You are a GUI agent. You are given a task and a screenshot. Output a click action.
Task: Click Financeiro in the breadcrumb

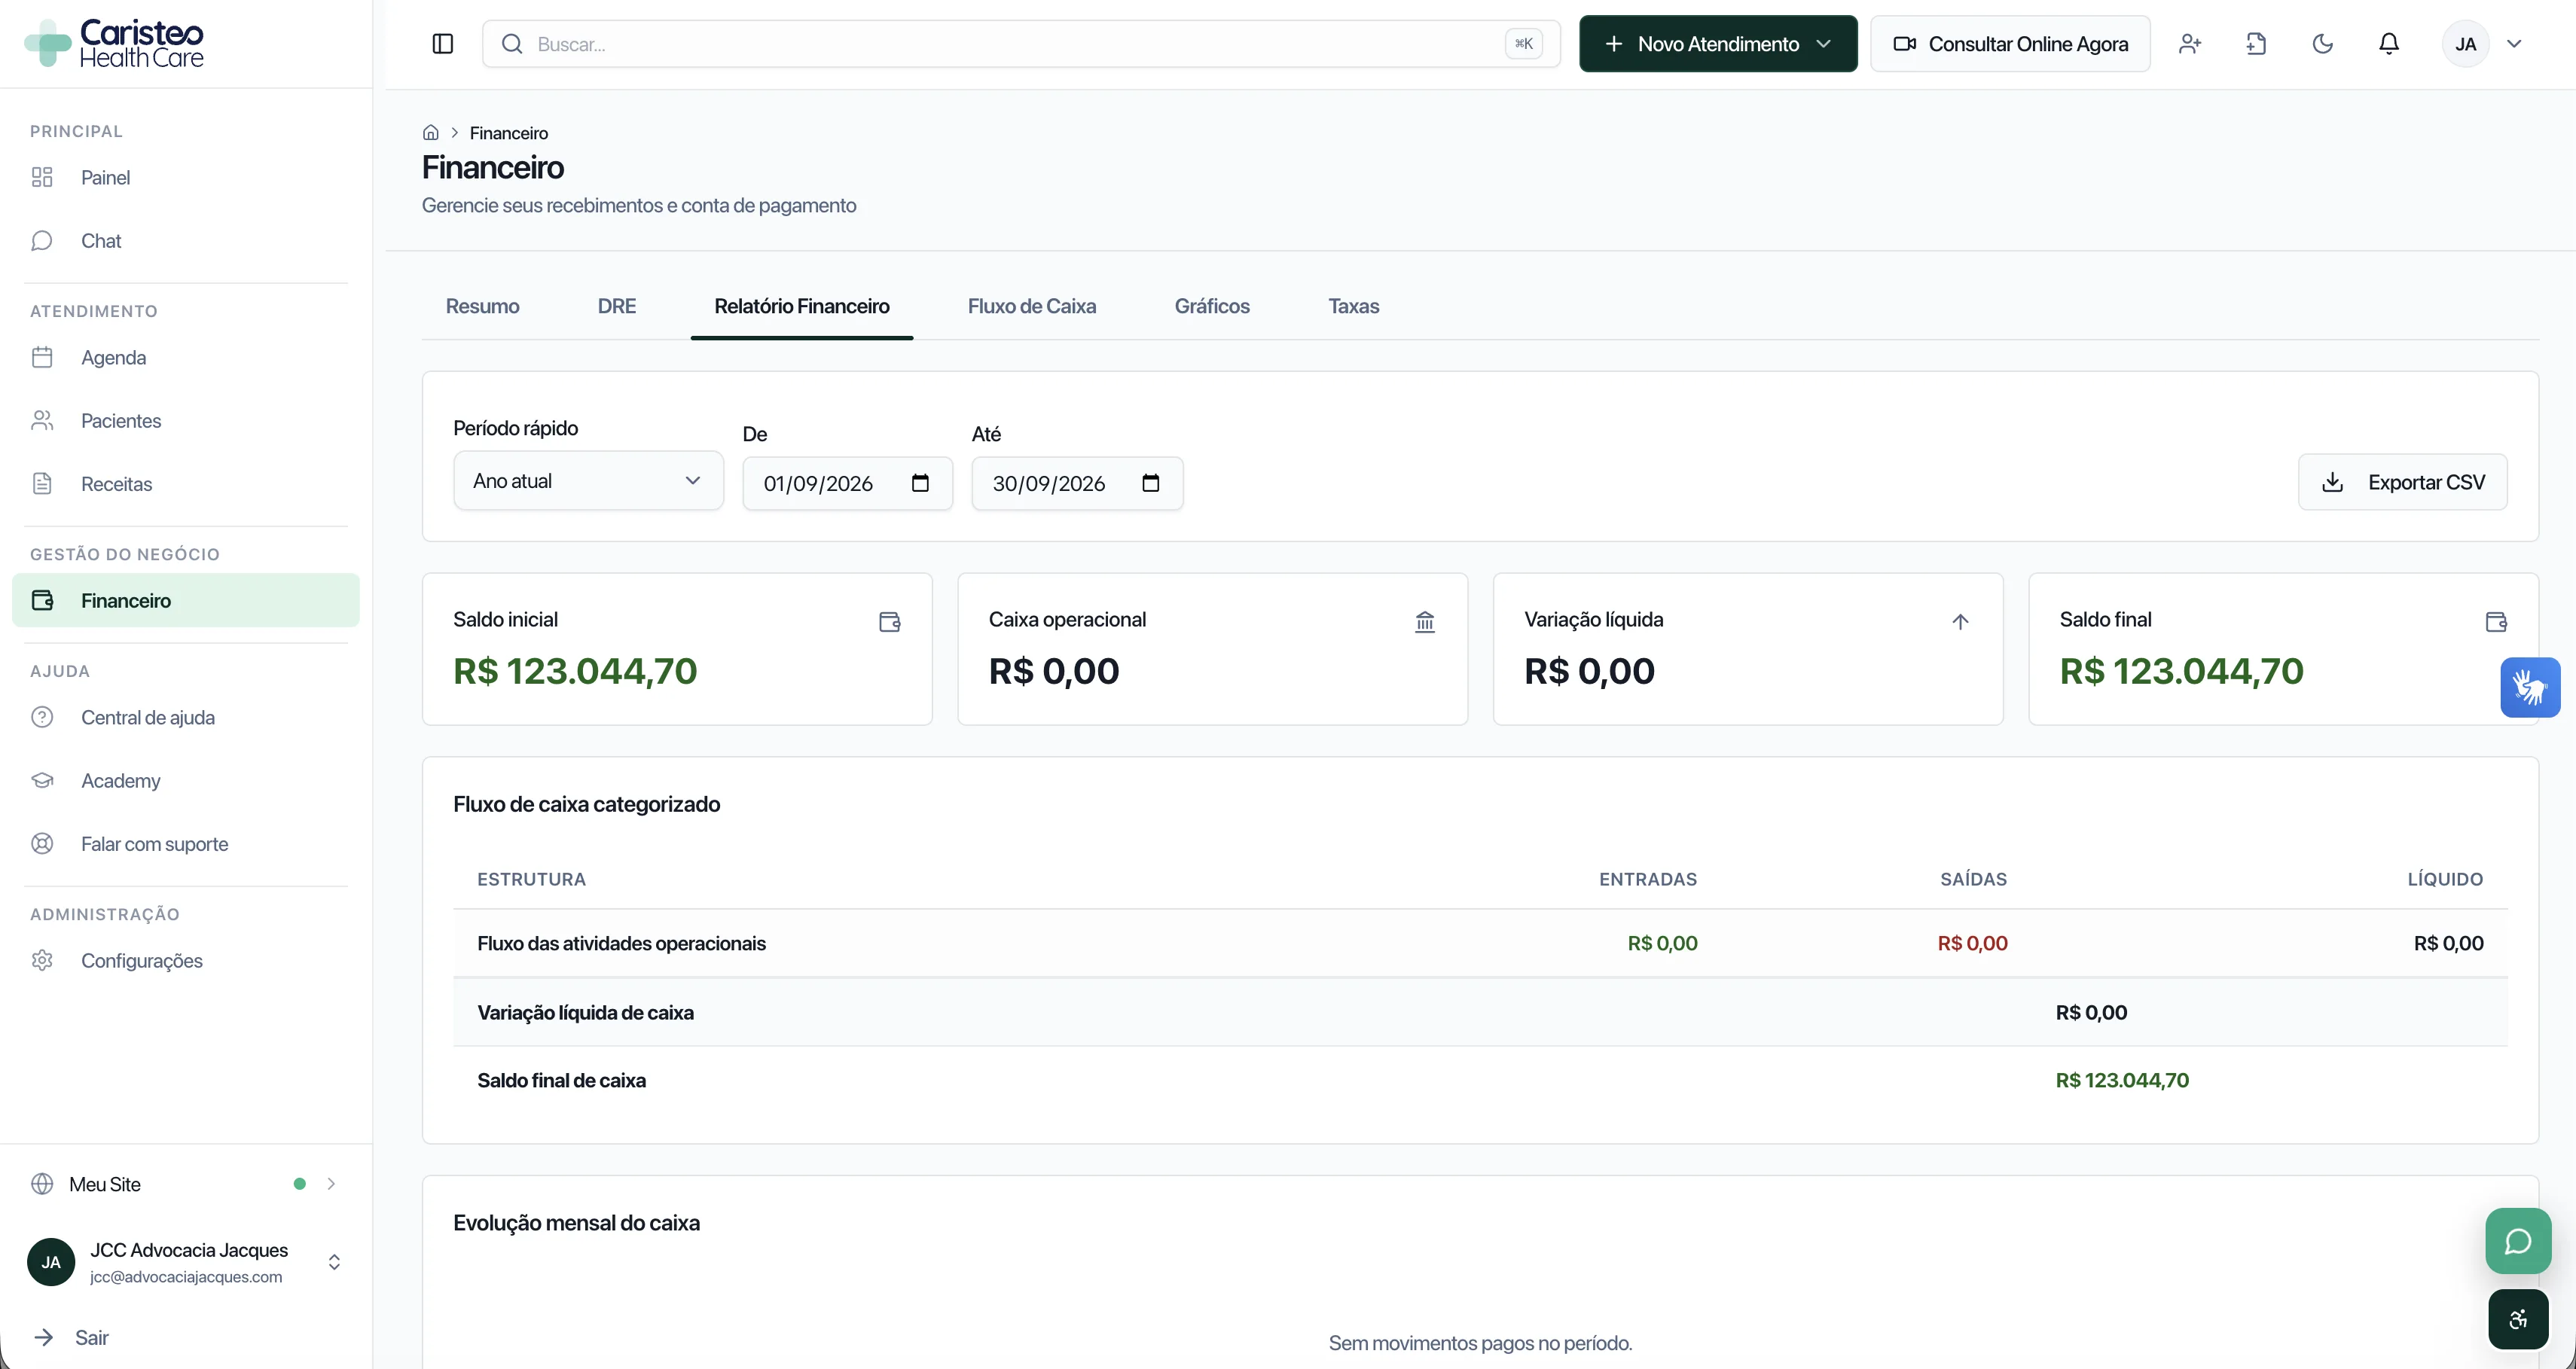click(509, 133)
